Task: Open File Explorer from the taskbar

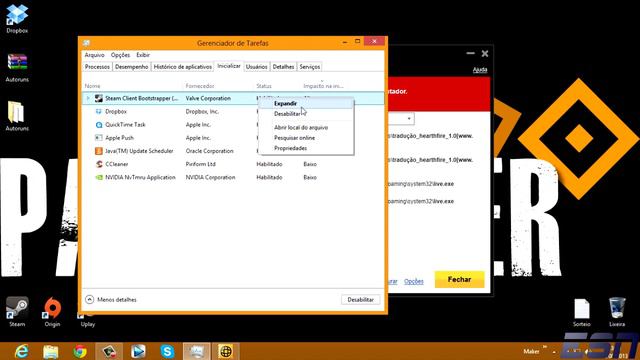Action: point(51,351)
